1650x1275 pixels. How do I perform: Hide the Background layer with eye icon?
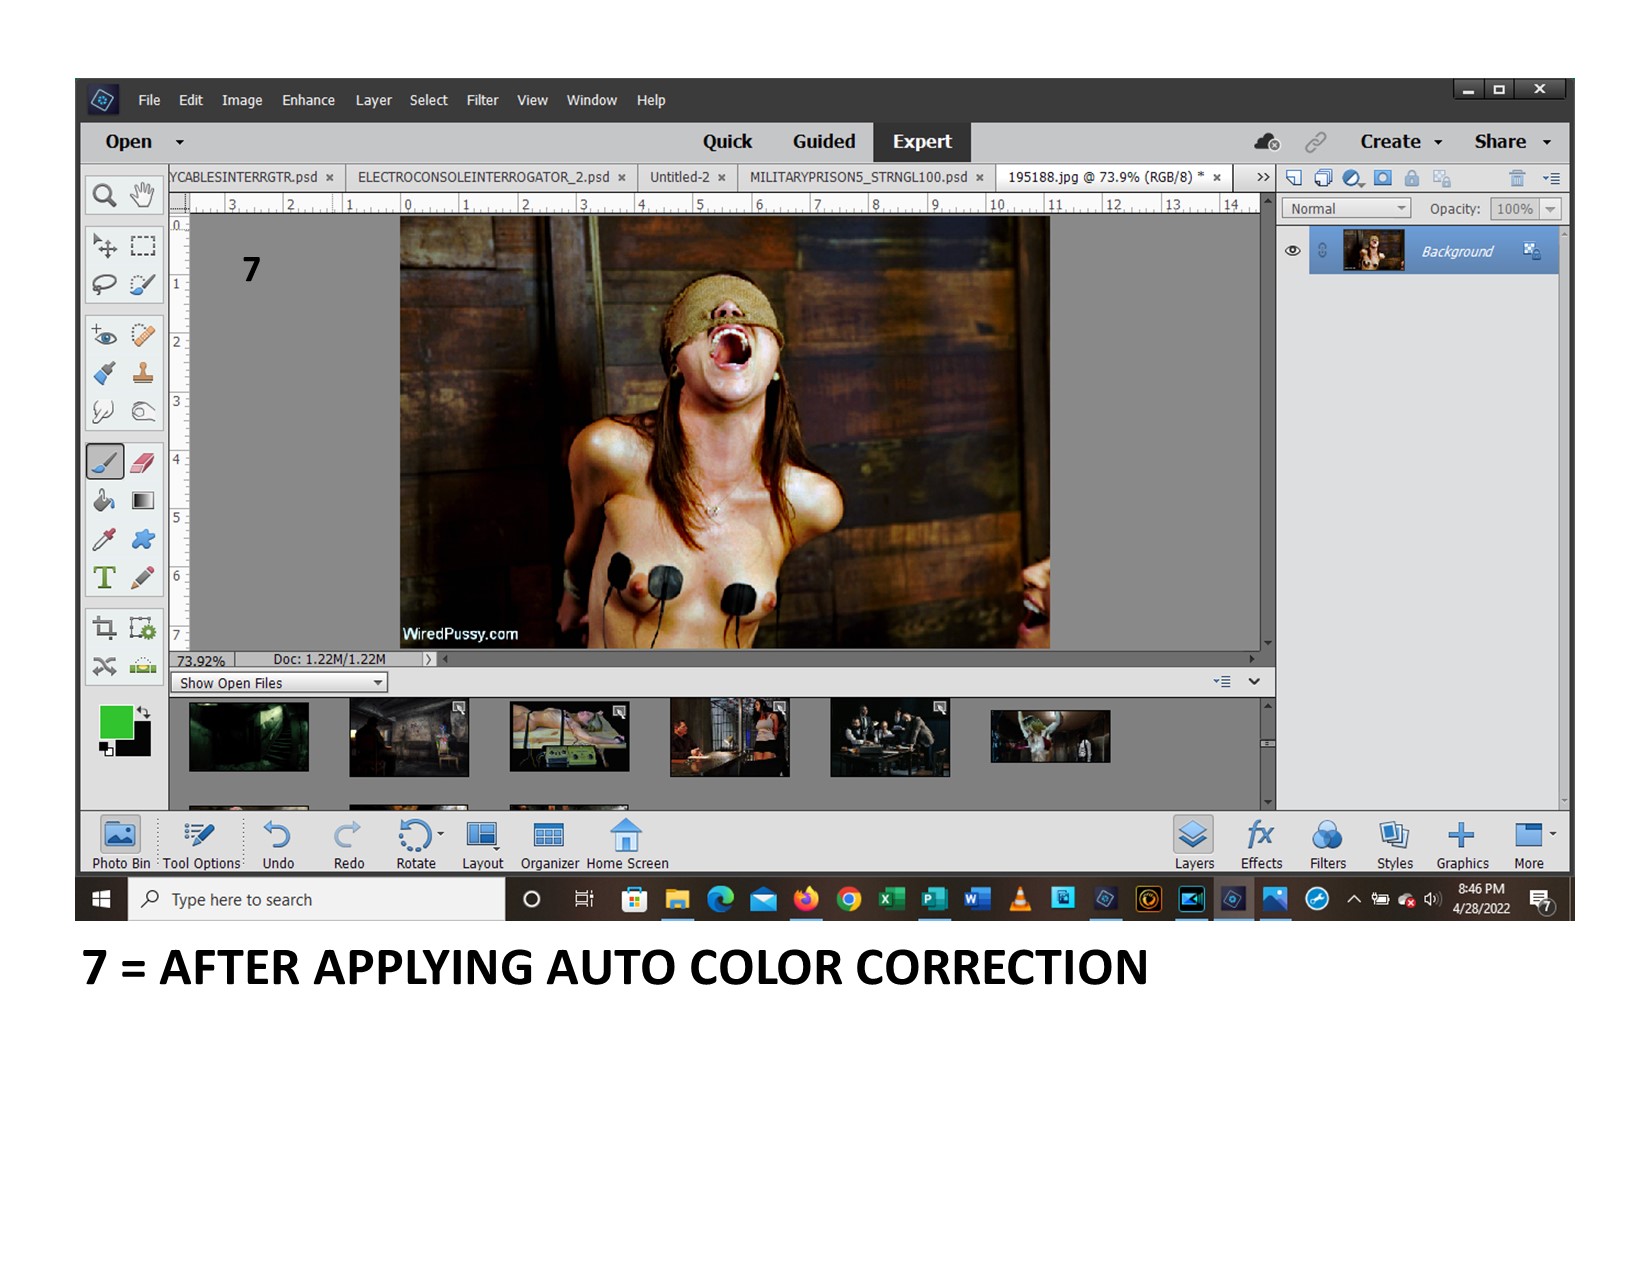point(1292,251)
